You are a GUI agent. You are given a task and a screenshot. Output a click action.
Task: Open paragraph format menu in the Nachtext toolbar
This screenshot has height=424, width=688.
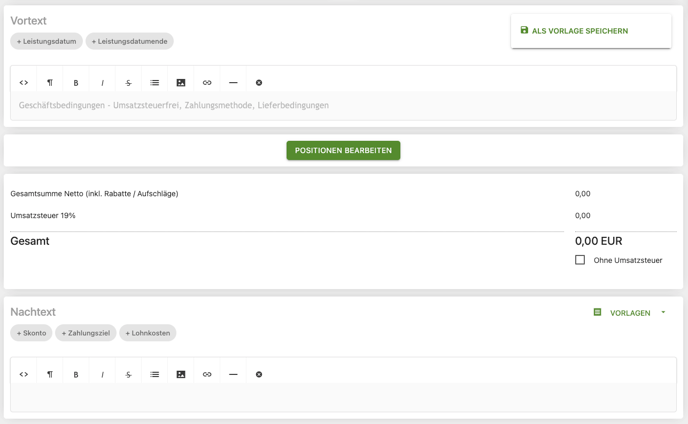50,375
